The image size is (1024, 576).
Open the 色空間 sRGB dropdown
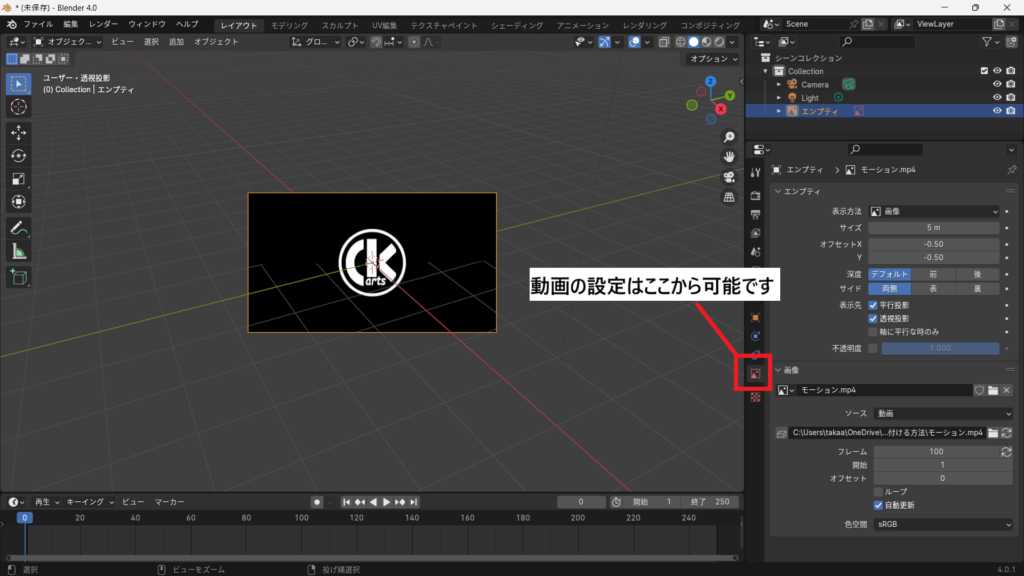(x=942, y=524)
